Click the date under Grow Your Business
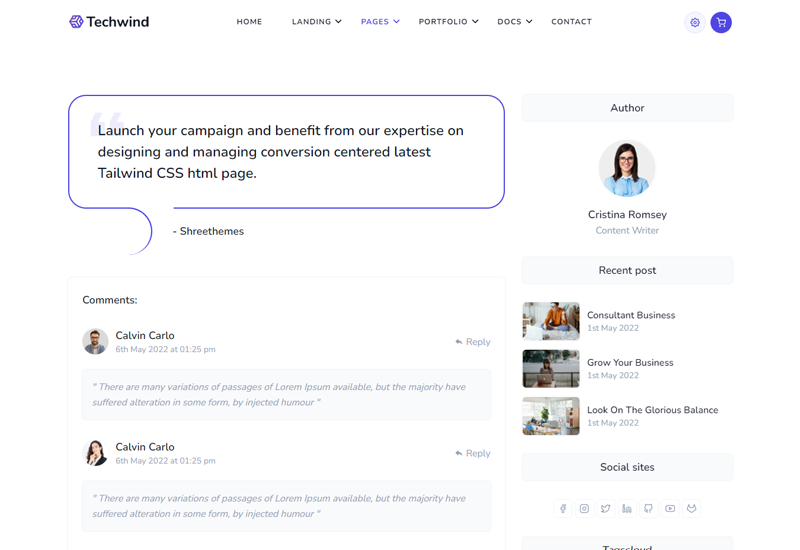This screenshot has height=550, width=800. coord(613,376)
